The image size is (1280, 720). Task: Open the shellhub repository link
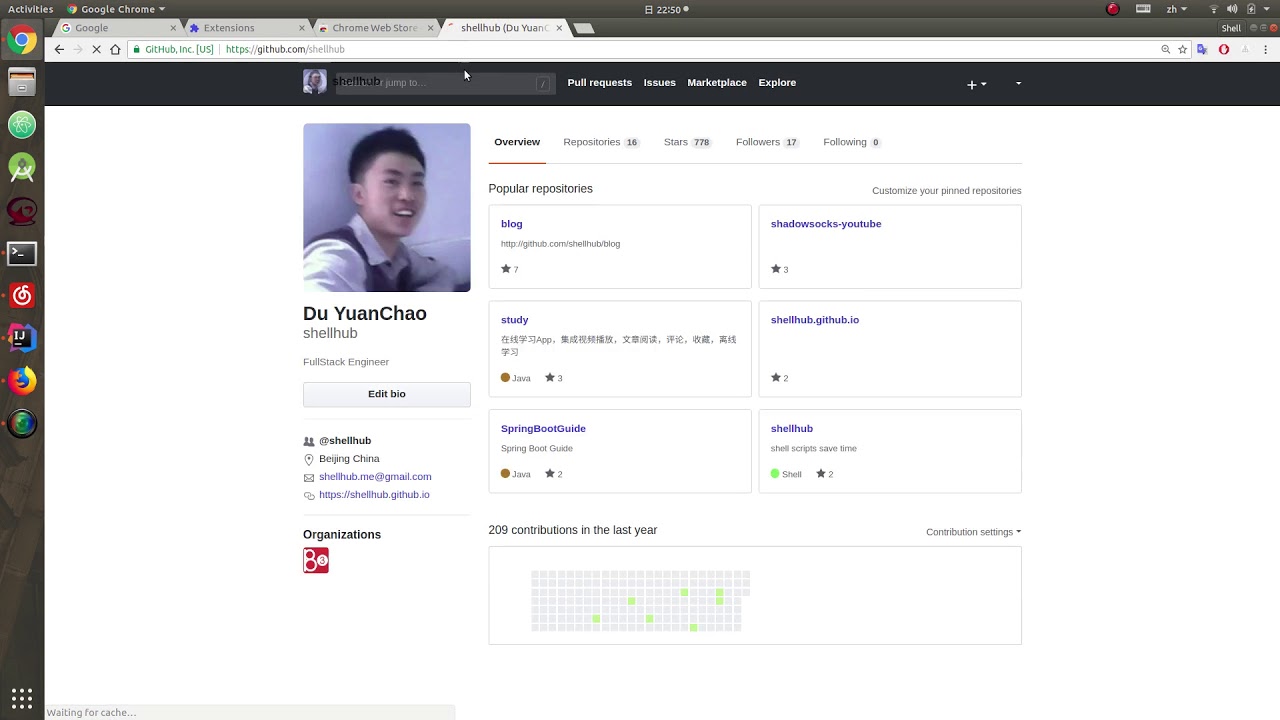click(792, 429)
